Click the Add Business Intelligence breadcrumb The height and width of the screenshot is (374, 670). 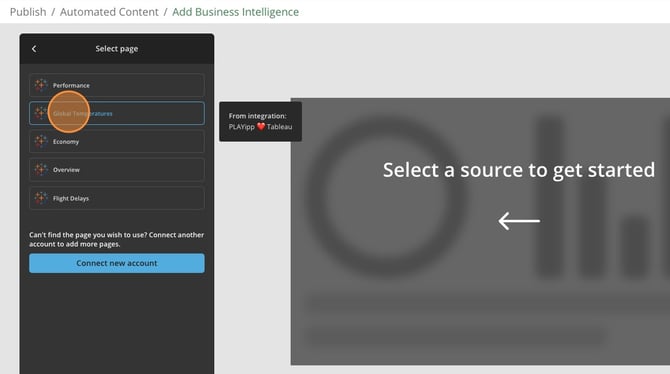[x=235, y=12]
